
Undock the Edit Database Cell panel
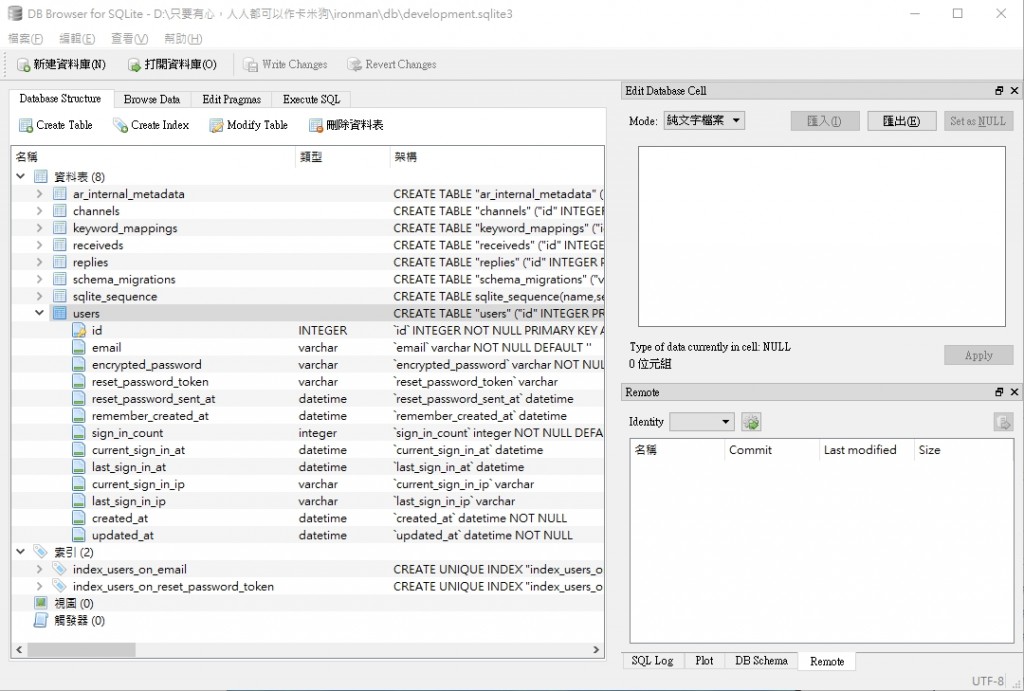click(999, 91)
